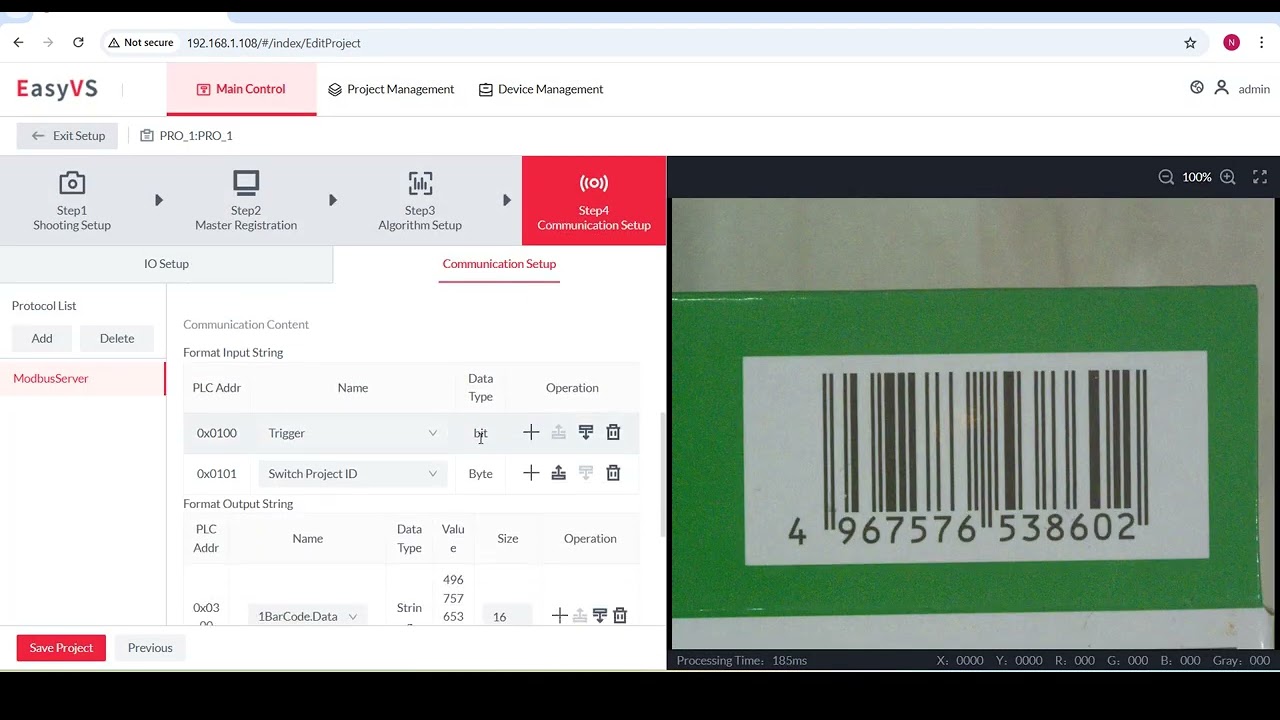Image resolution: width=1280 pixels, height=720 pixels.
Task: Click the Protocol List label
Action: 44,306
